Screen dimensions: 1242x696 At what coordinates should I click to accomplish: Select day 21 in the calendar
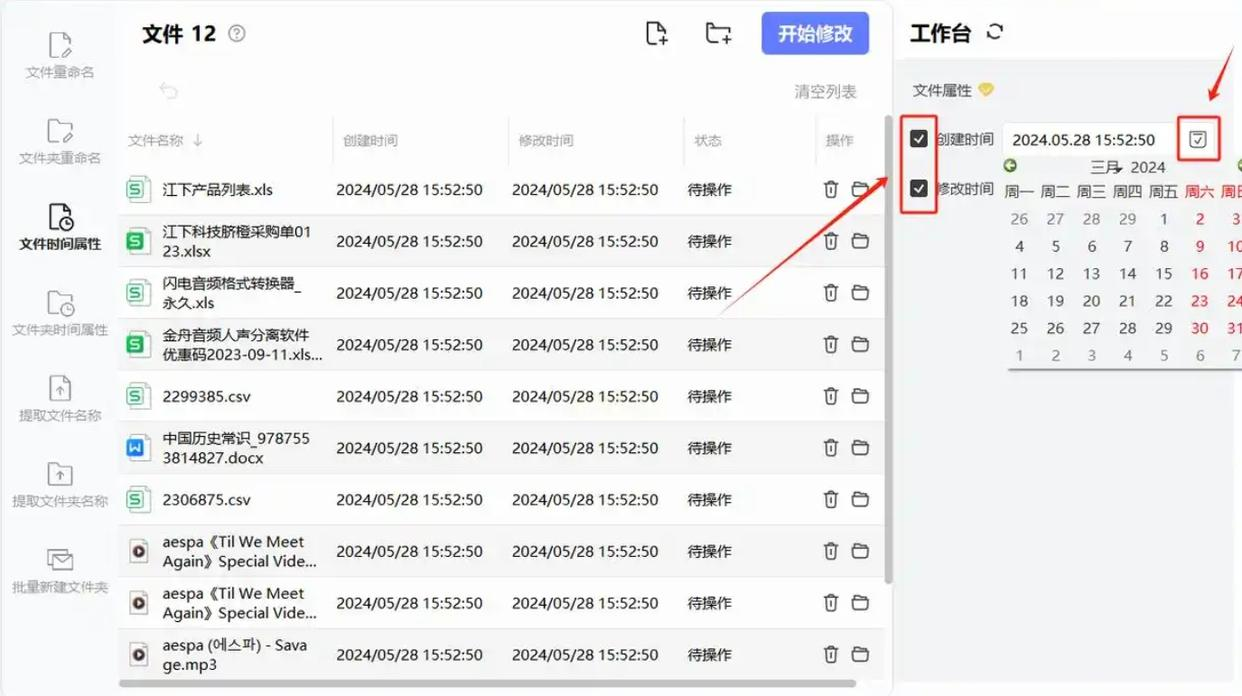point(1128,300)
